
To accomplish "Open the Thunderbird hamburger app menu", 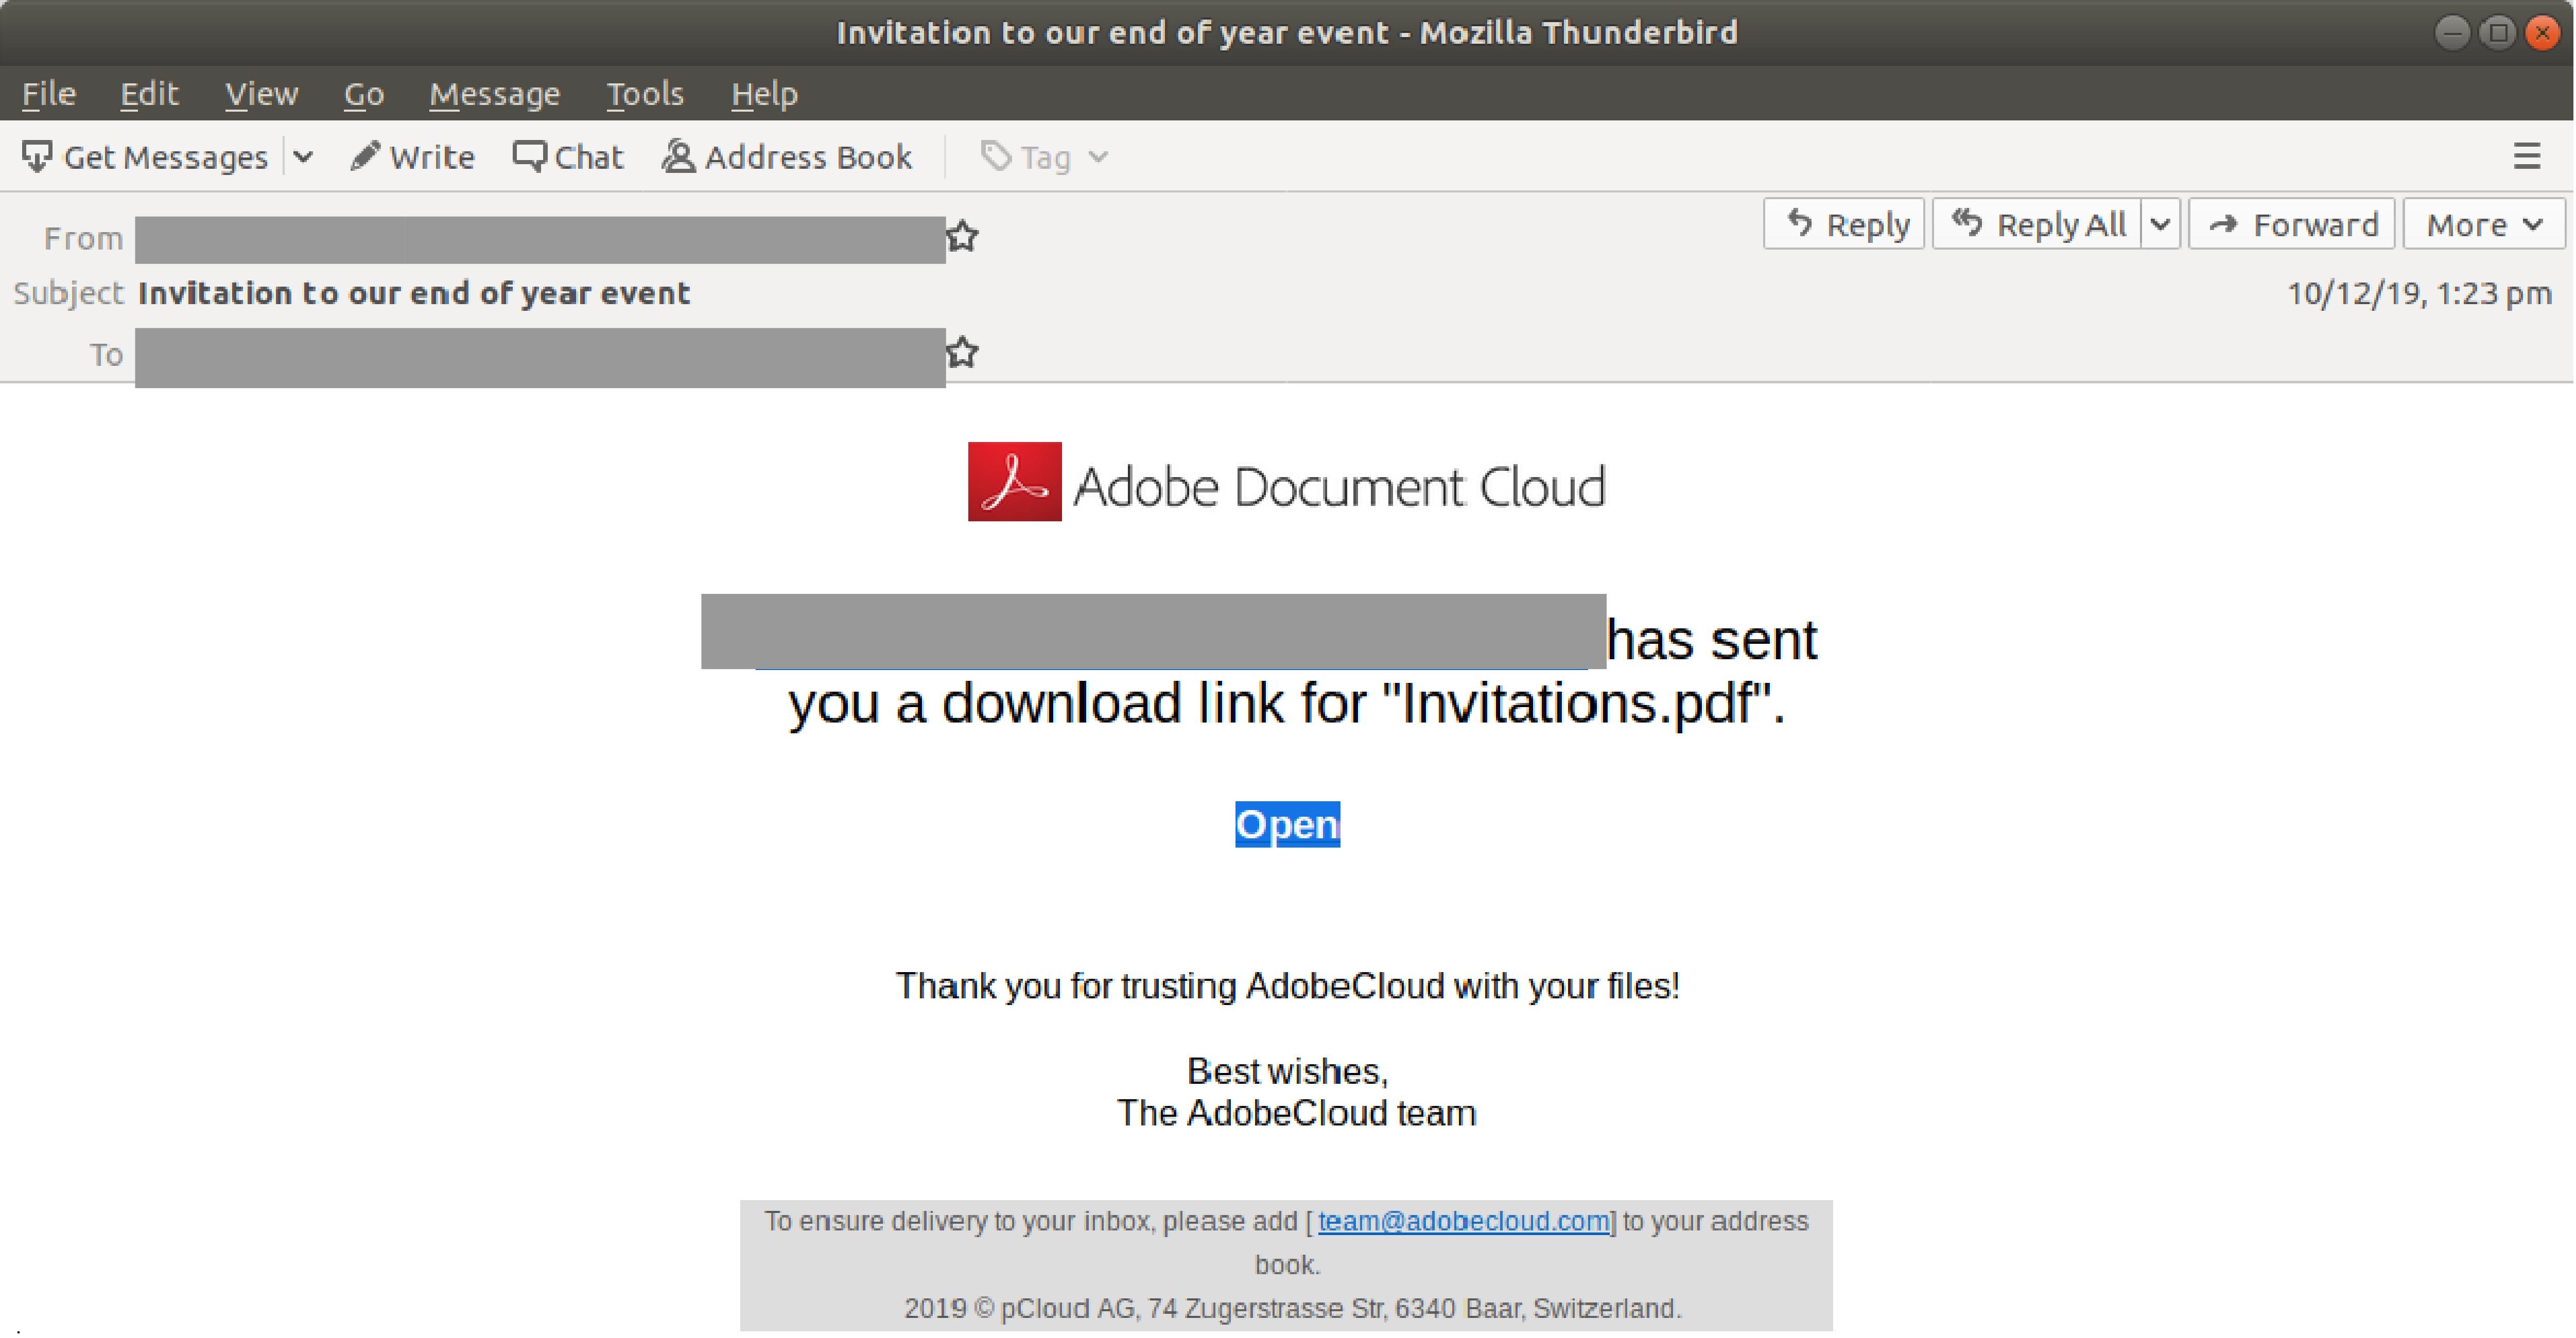I will click(2526, 156).
